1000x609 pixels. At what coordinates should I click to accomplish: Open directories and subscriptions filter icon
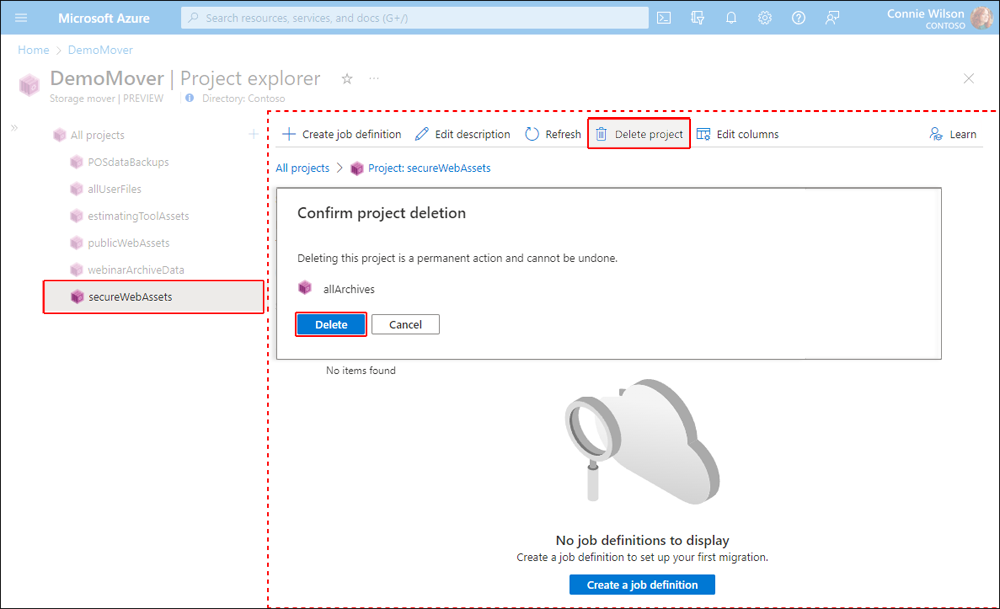click(x=698, y=18)
